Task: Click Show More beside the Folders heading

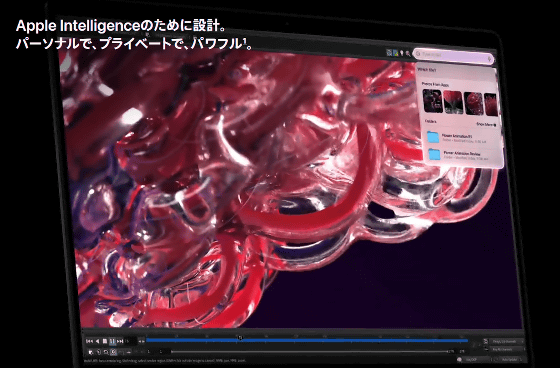Action: (x=486, y=125)
